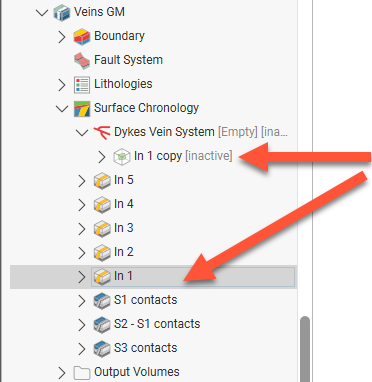The height and width of the screenshot is (382, 372).
Task: Click the Lithologies list icon
Action: click(x=82, y=84)
